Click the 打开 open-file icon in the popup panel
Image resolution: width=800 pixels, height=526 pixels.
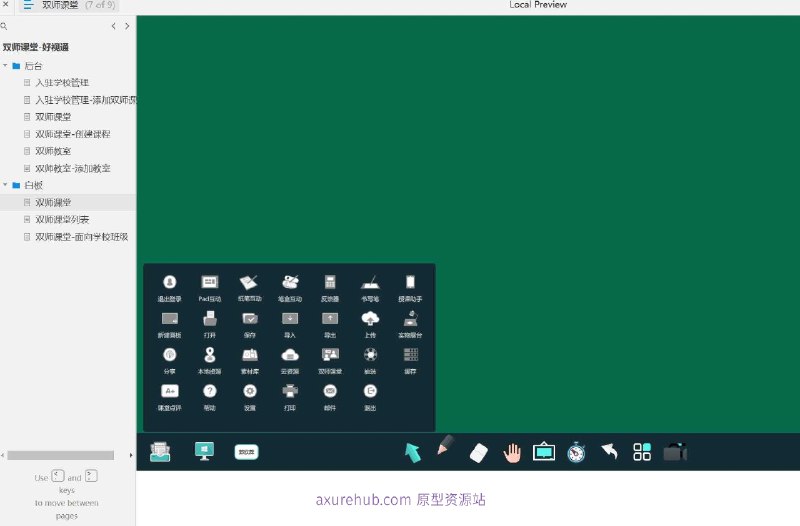coord(210,319)
